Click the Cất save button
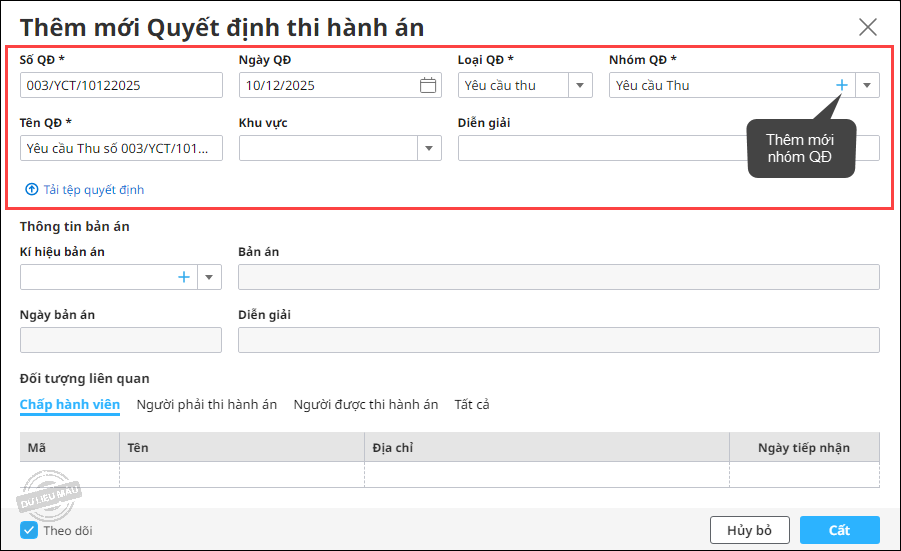 click(x=840, y=530)
